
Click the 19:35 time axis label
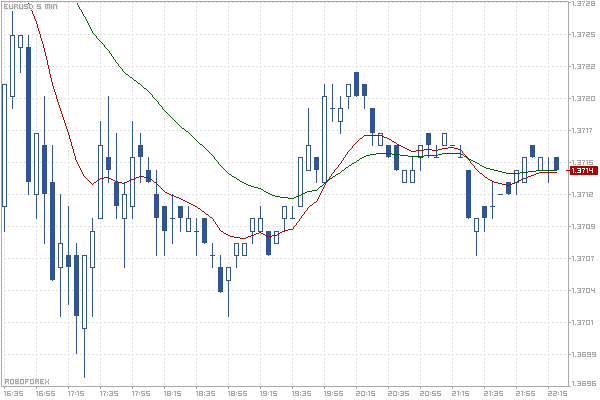[302, 393]
